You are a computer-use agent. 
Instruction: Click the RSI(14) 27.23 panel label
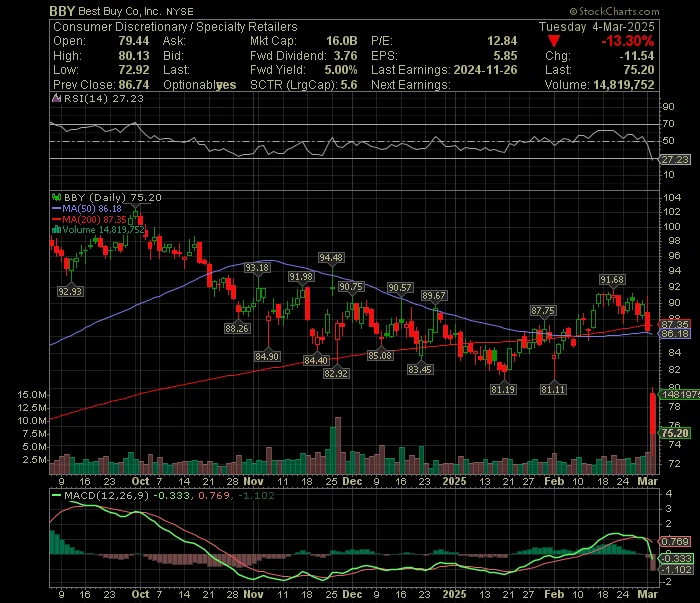point(104,99)
